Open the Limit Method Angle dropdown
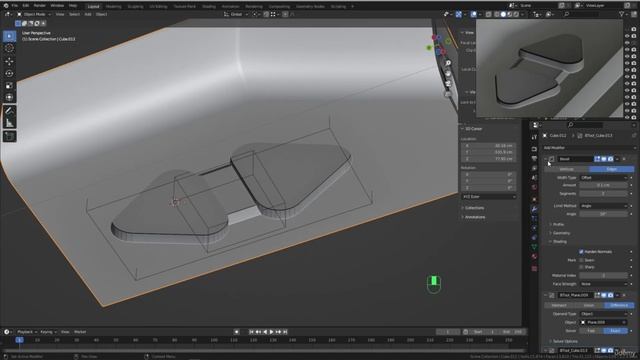 tap(604, 206)
